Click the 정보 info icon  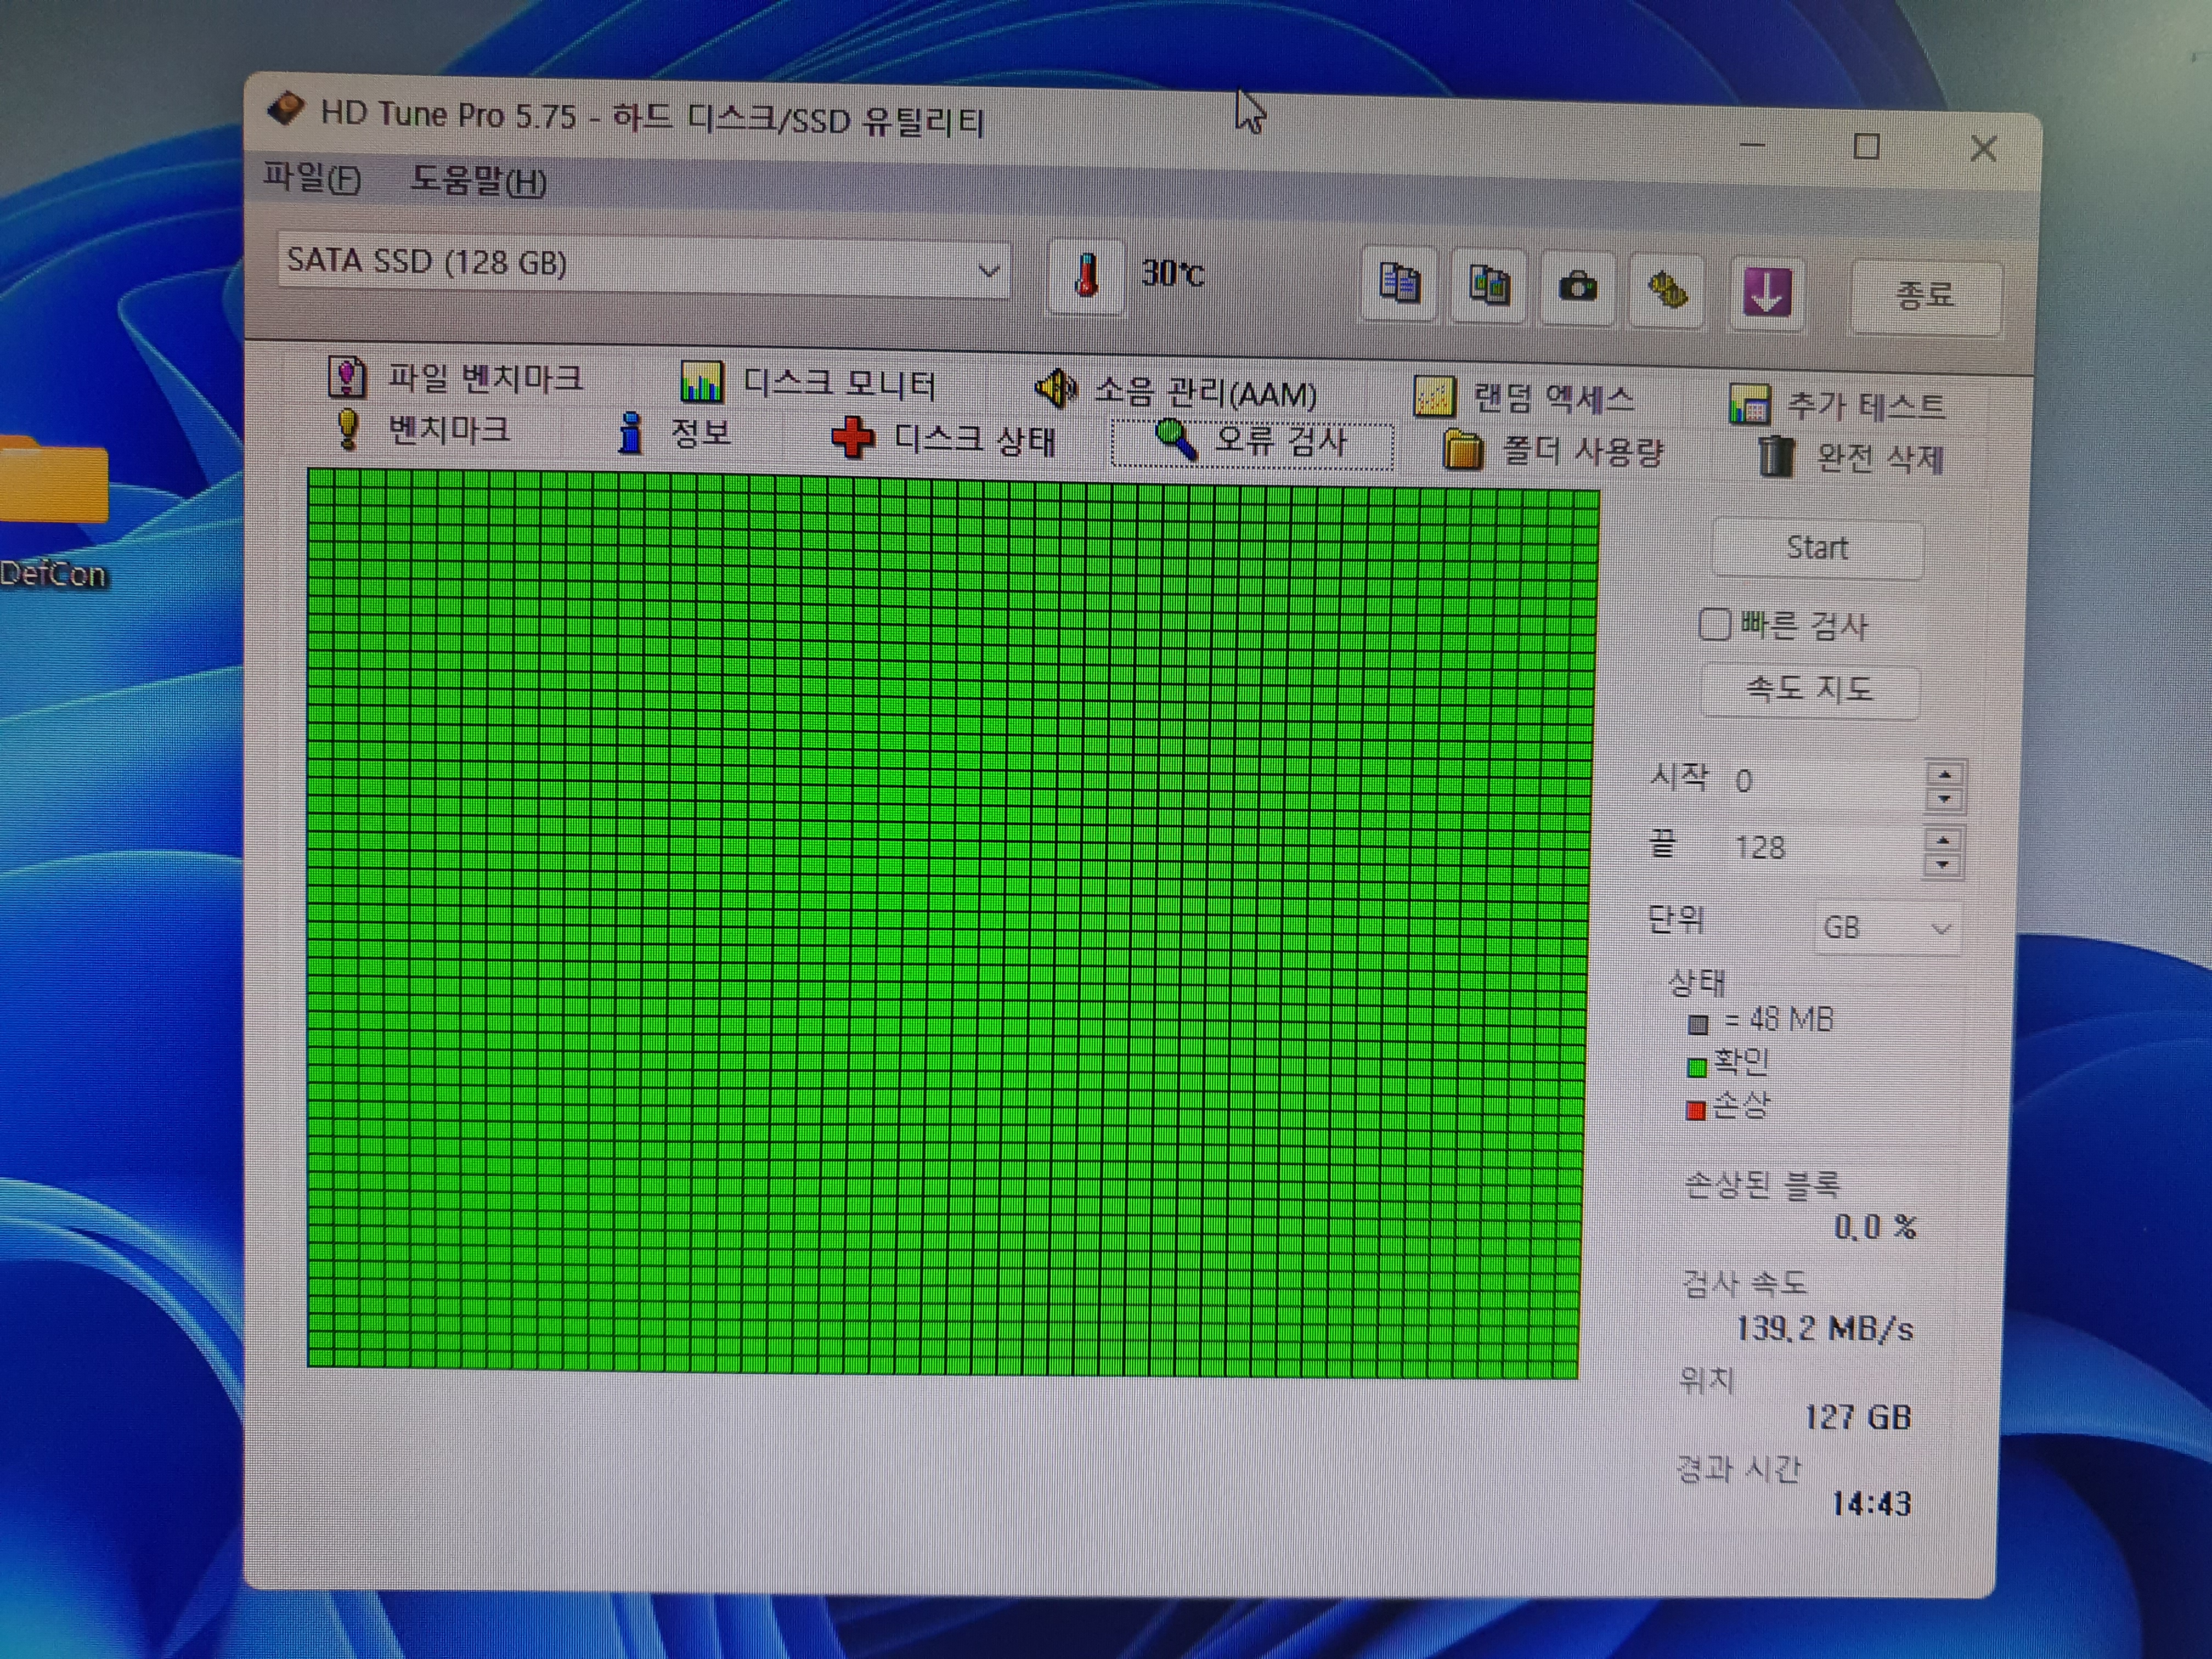[x=630, y=433]
